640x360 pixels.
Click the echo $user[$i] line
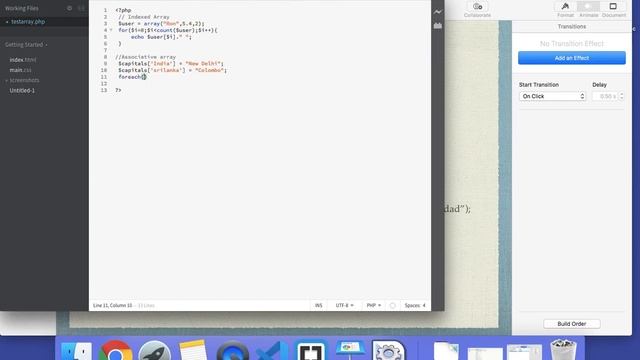click(x=161, y=37)
